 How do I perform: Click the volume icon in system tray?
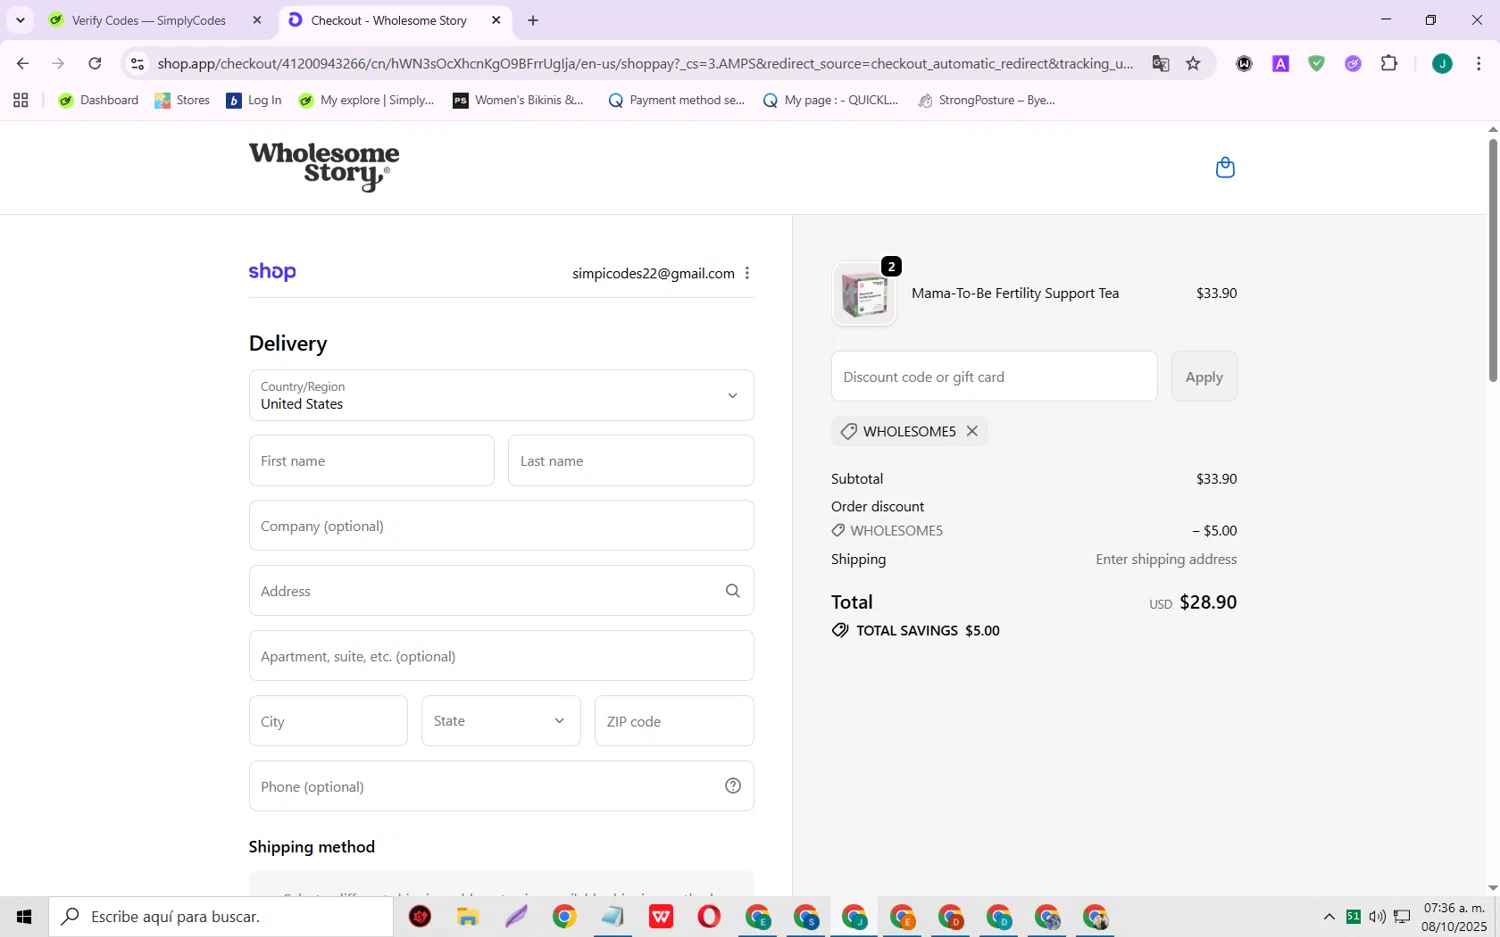pyautogui.click(x=1377, y=916)
